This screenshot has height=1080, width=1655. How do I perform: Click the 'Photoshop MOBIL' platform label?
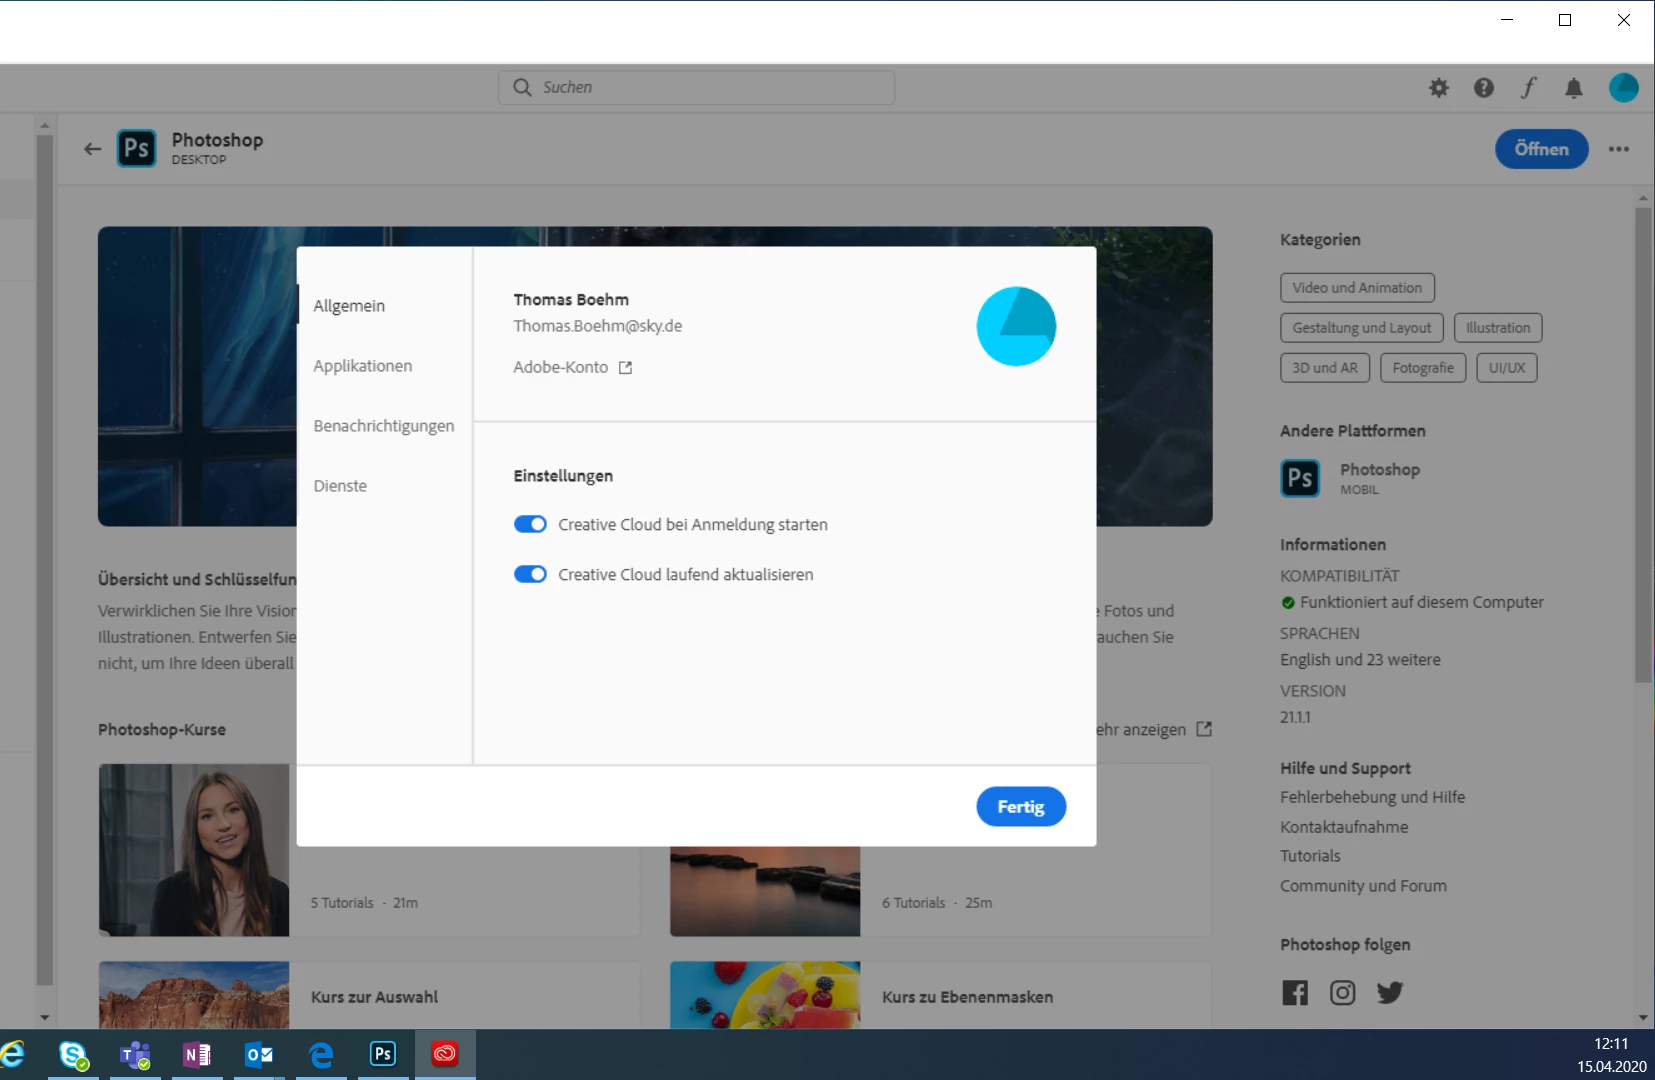click(1380, 478)
